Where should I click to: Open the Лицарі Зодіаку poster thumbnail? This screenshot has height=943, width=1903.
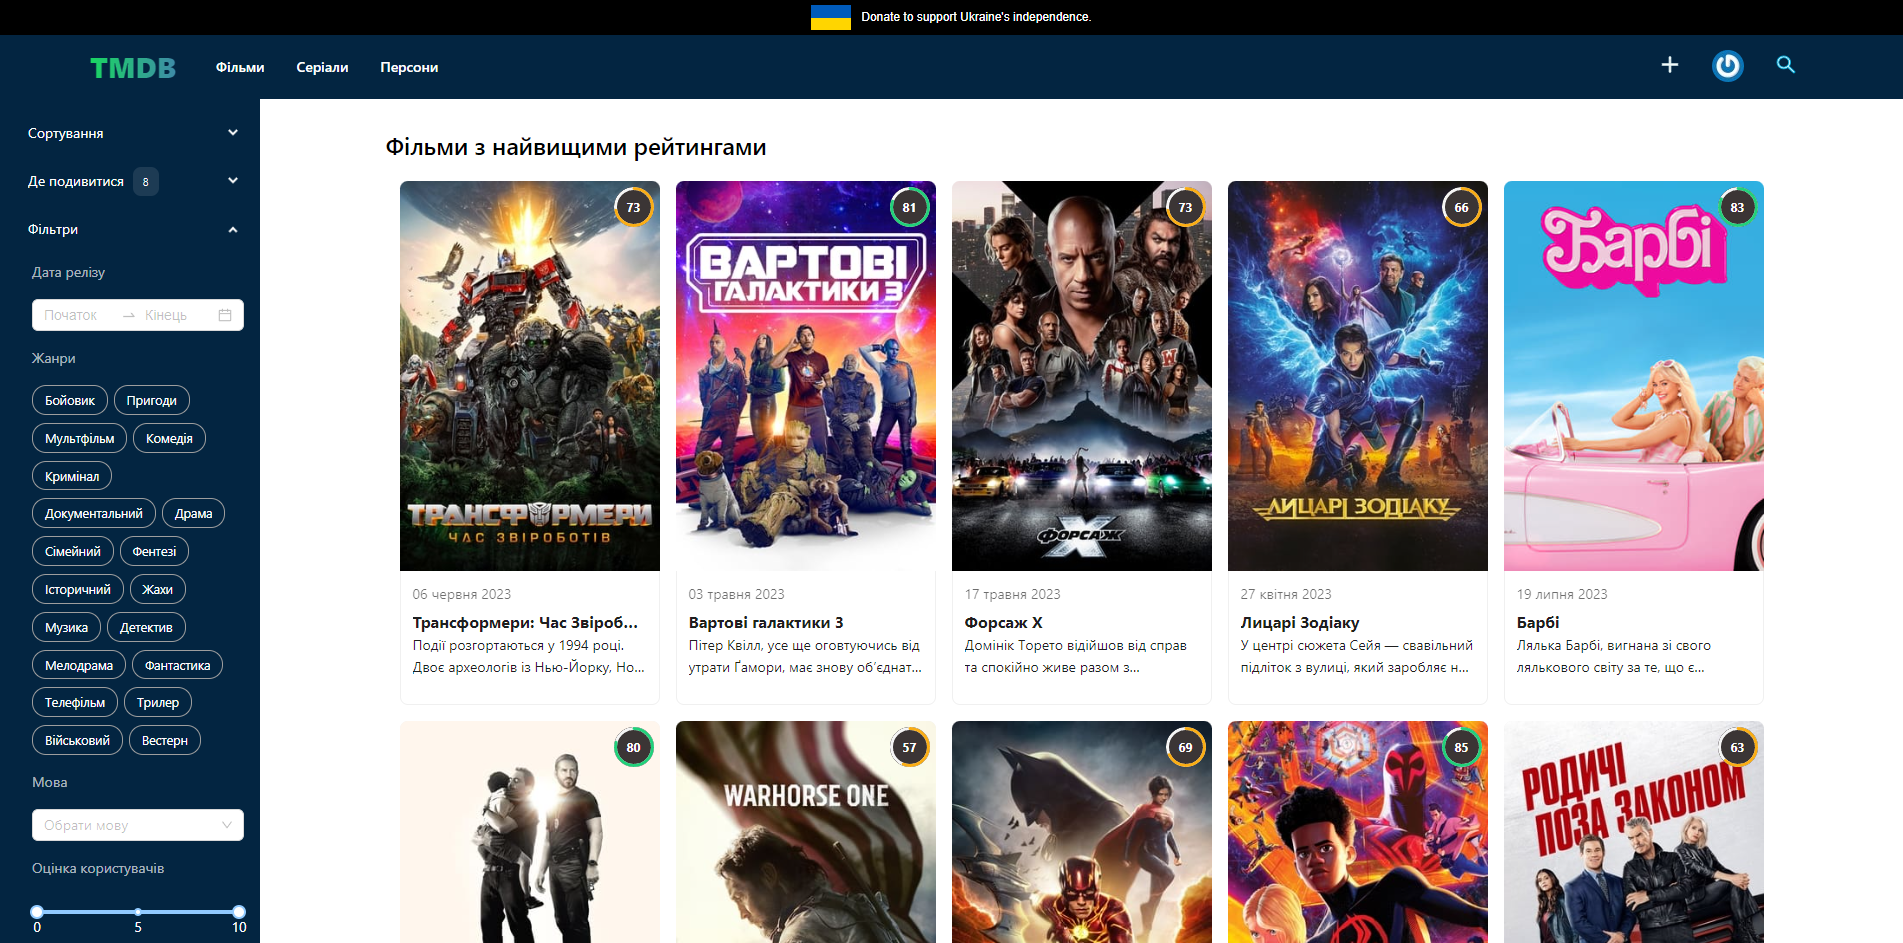[1357, 376]
